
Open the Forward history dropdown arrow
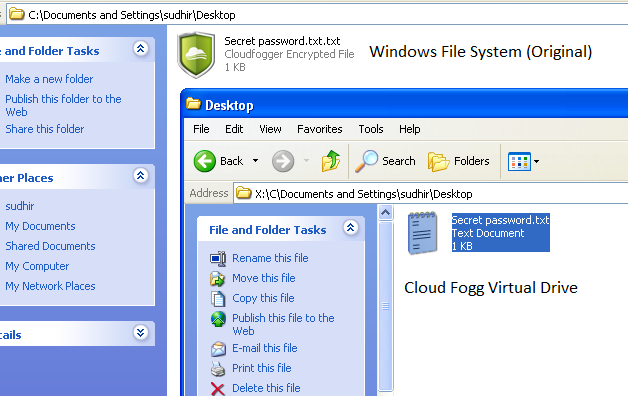(x=306, y=161)
